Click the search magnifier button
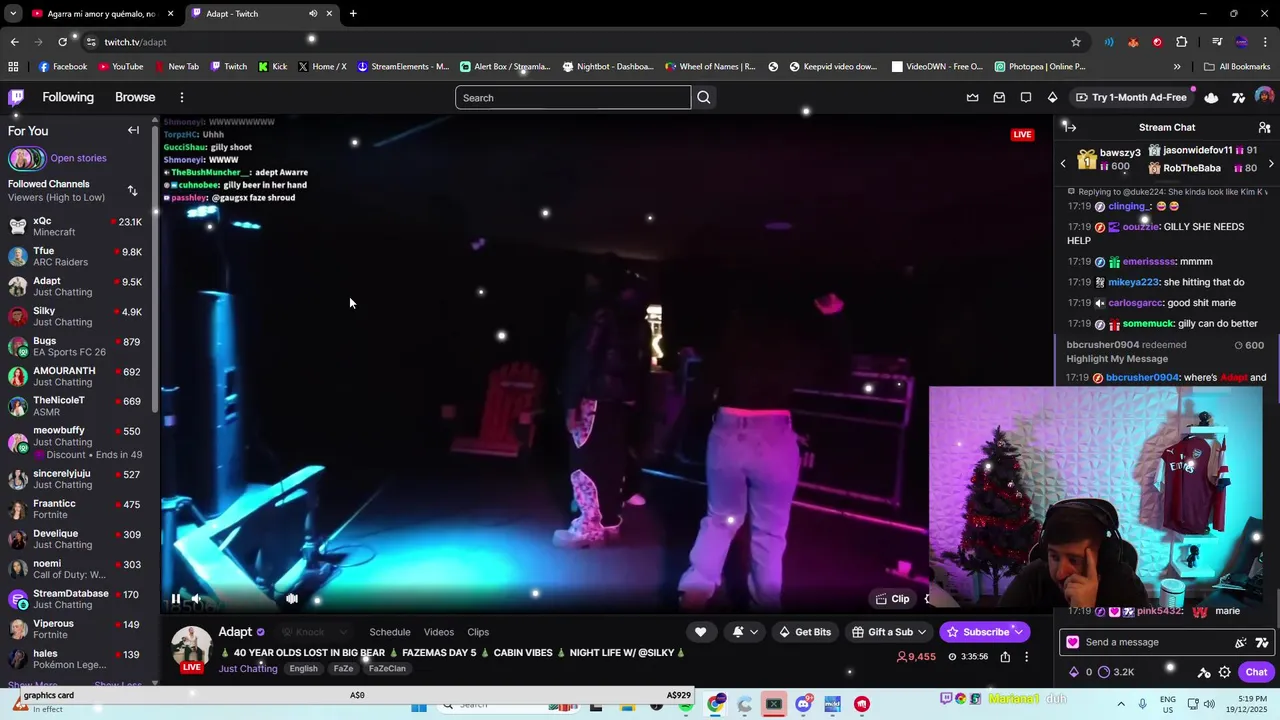1280x720 pixels. tap(704, 97)
